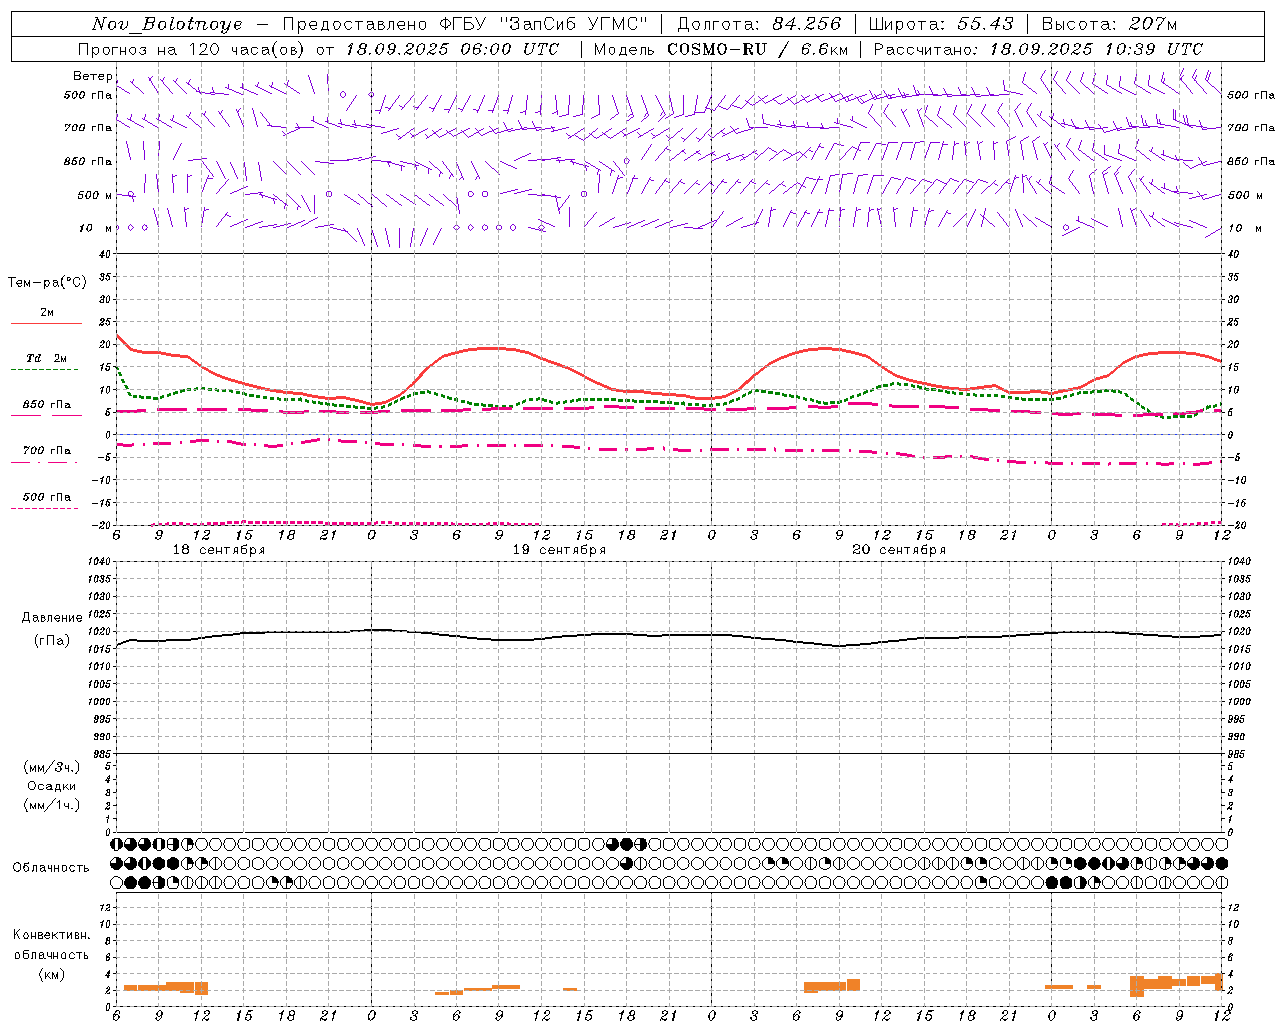Click the Долгота: 84.256 value

click(760, 24)
